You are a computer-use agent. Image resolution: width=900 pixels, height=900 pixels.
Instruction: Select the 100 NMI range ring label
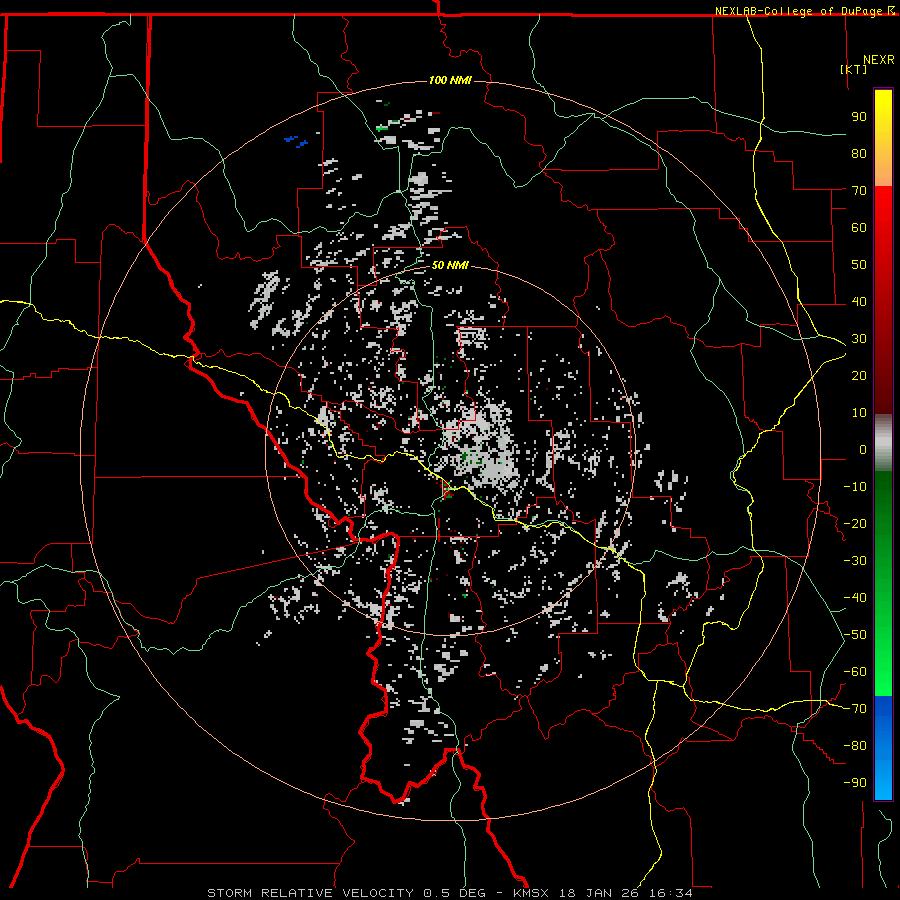pos(450,80)
